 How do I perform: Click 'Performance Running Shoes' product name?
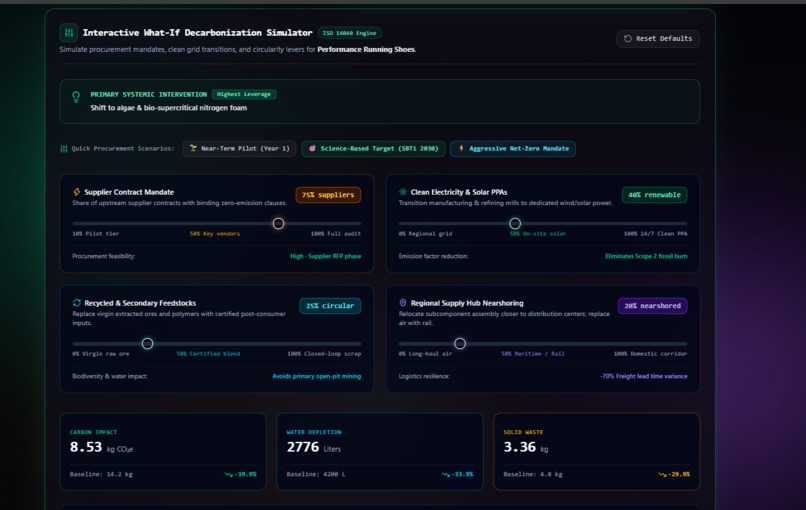366,50
